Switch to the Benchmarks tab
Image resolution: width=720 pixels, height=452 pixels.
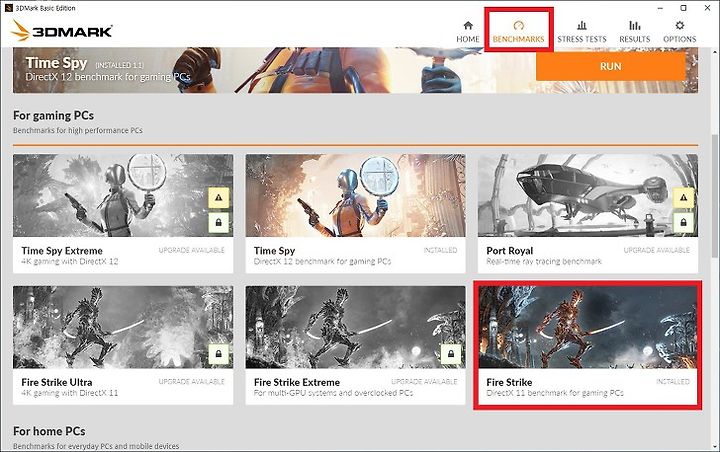pos(518,32)
